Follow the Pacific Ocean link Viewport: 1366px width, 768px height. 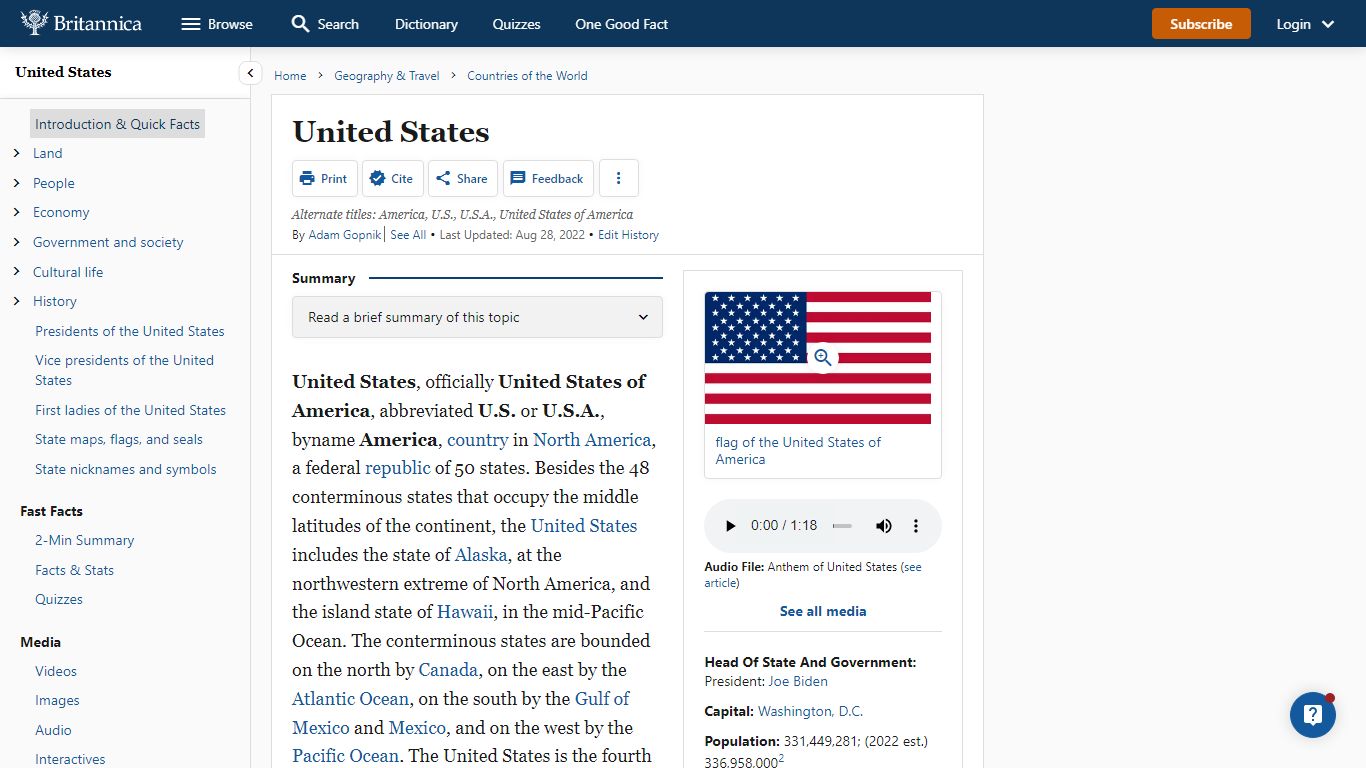345,755
